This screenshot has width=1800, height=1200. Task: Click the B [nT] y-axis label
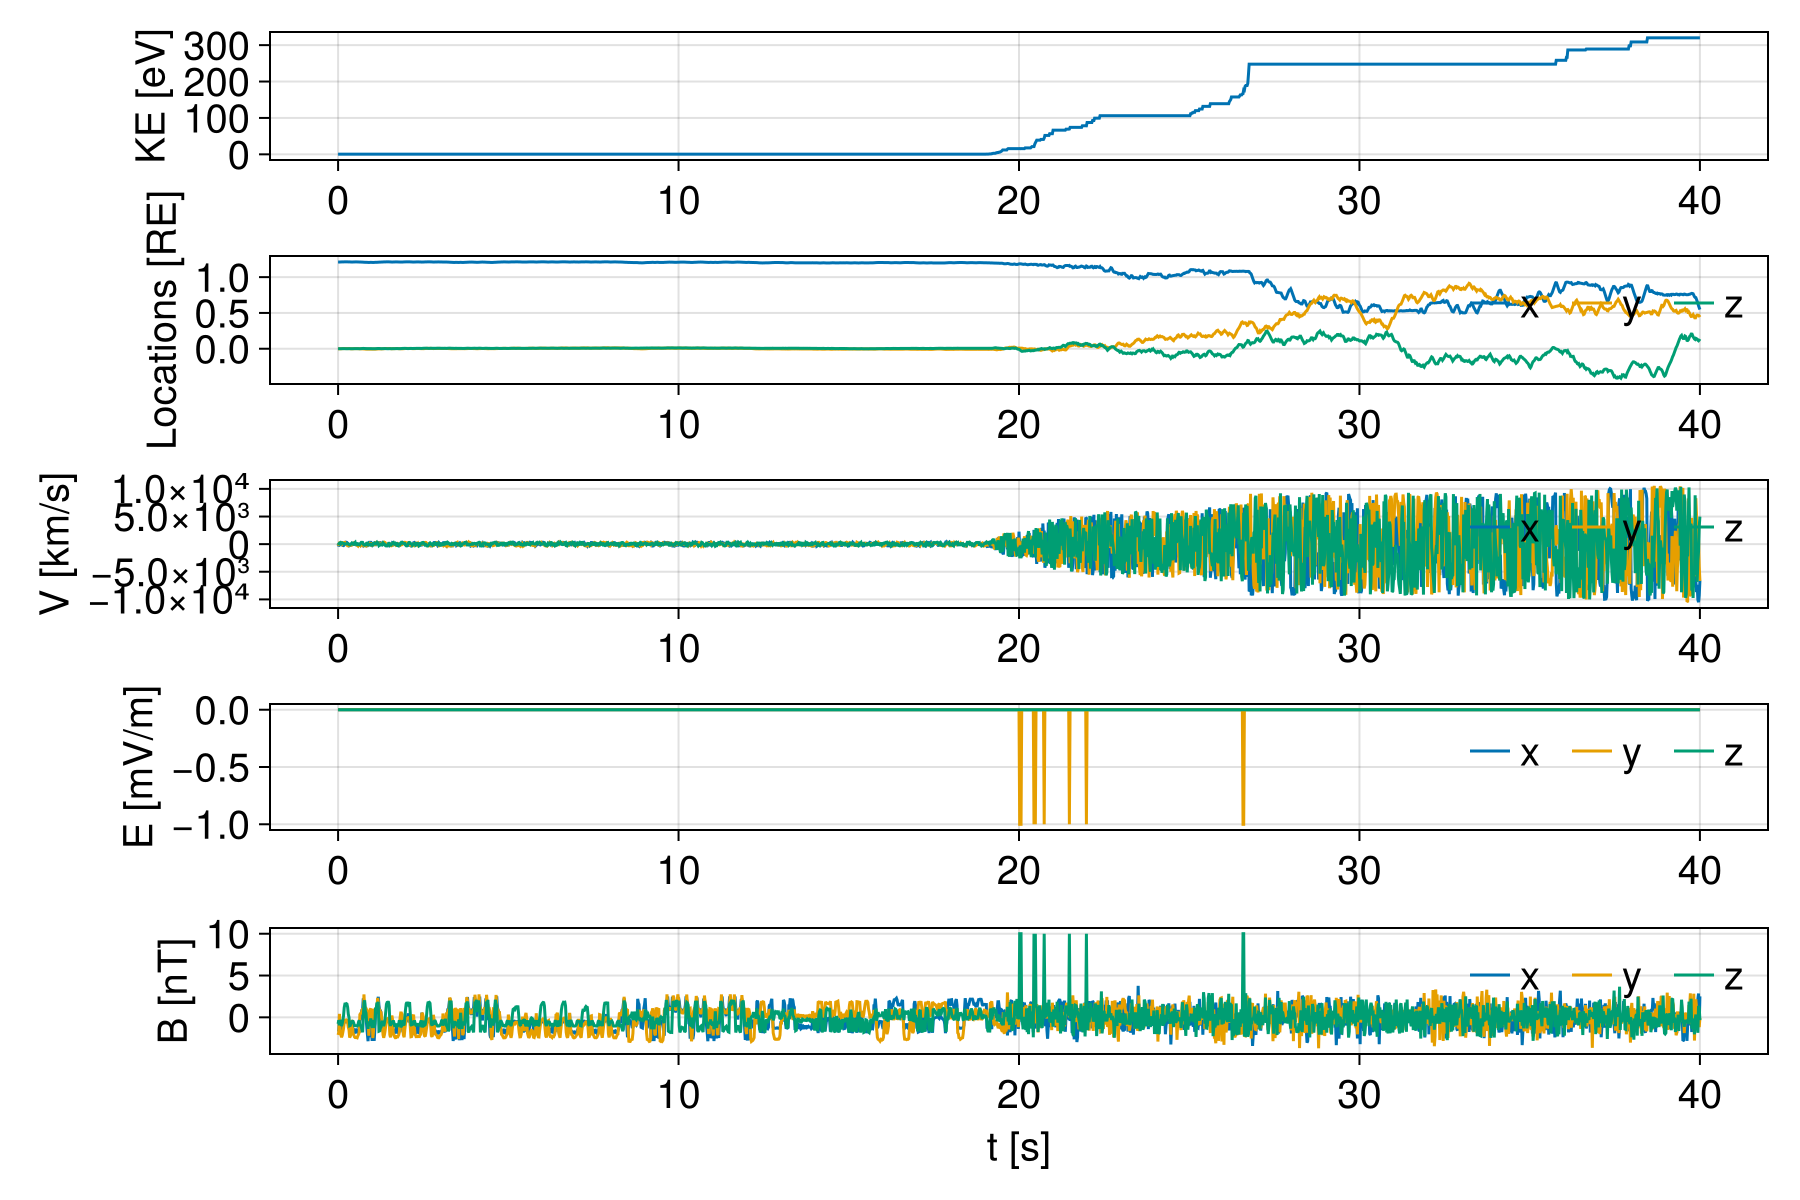coord(173,990)
